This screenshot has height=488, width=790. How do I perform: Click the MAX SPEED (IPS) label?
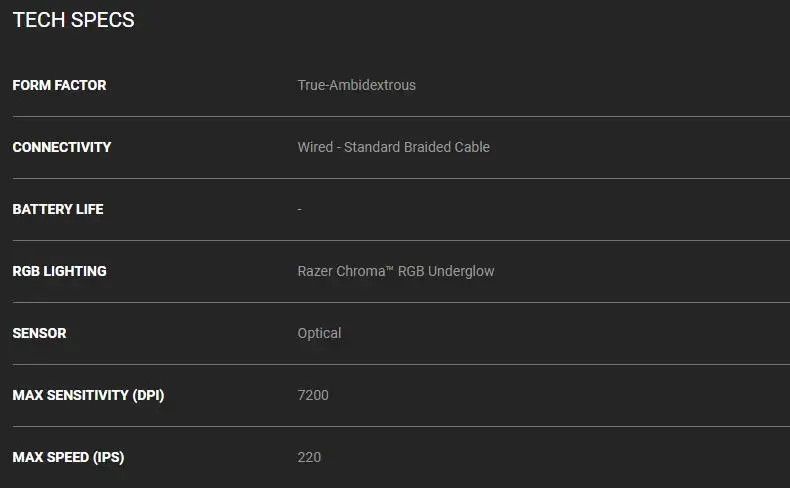click(x=68, y=457)
